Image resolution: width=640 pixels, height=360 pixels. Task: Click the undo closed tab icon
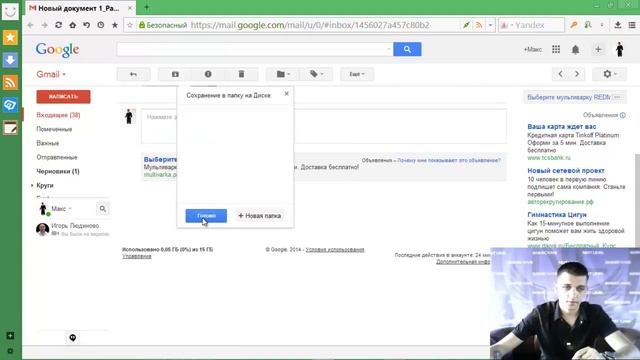pos(87,25)
